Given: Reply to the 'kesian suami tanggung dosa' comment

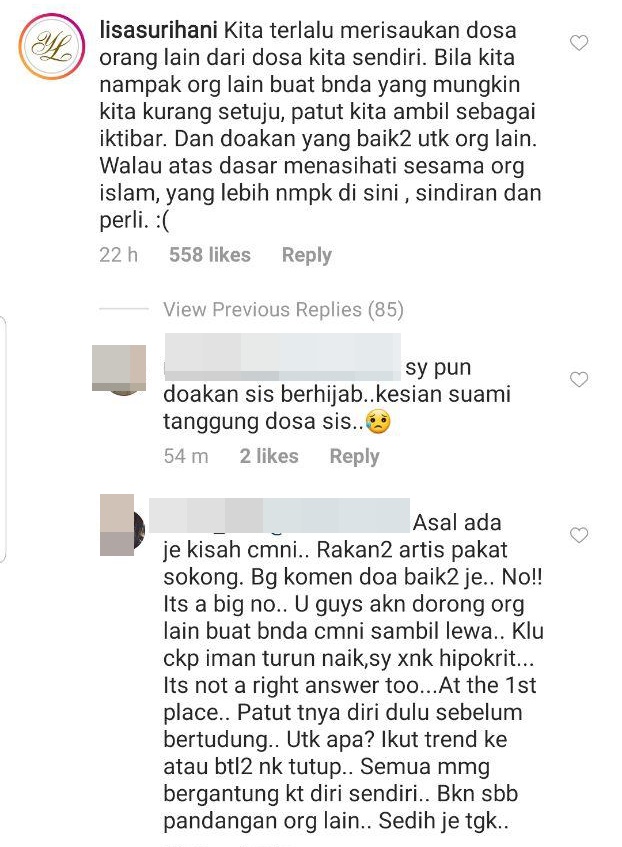Looking at the screenshot, I should pos(355,456).
